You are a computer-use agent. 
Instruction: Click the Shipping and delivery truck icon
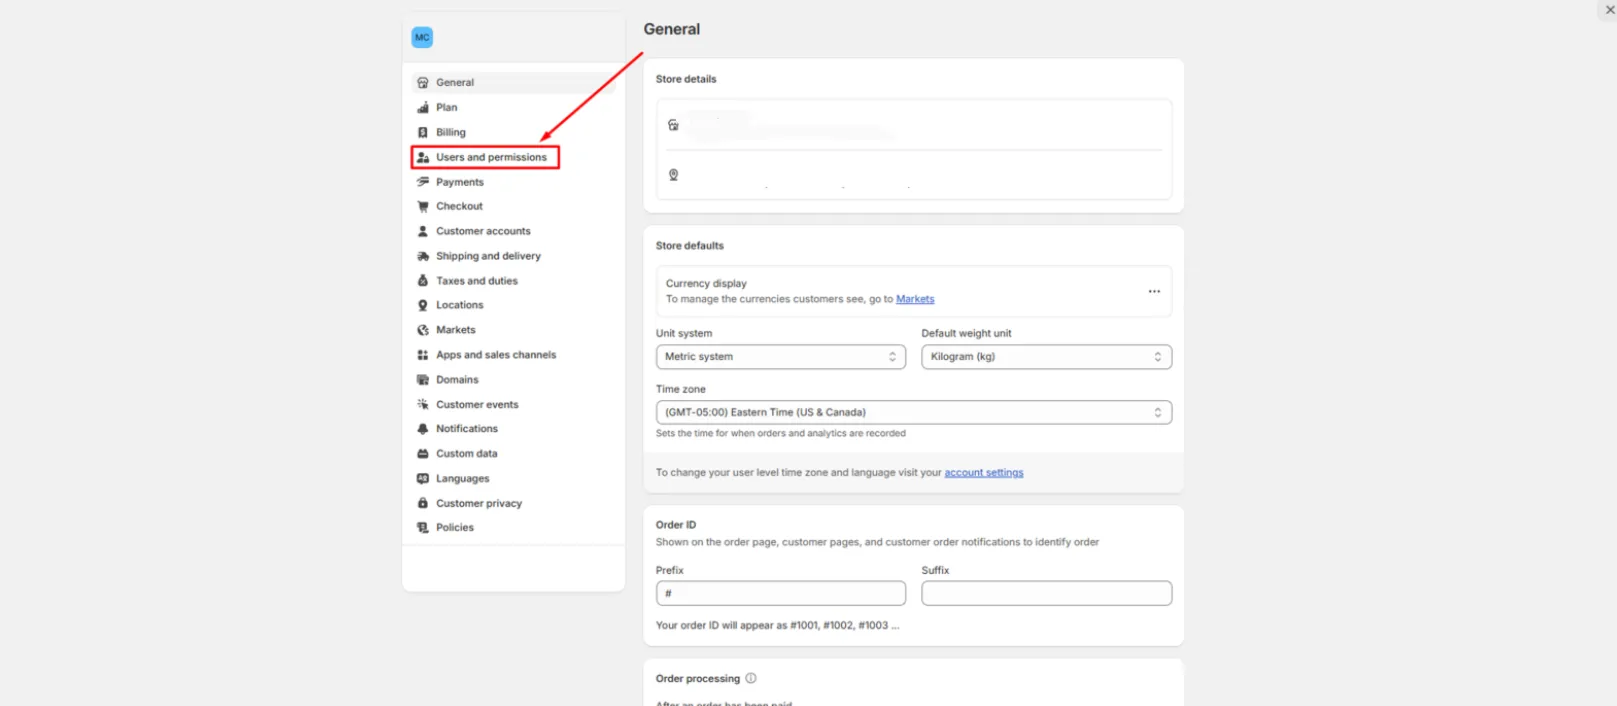tap(423, 256)
